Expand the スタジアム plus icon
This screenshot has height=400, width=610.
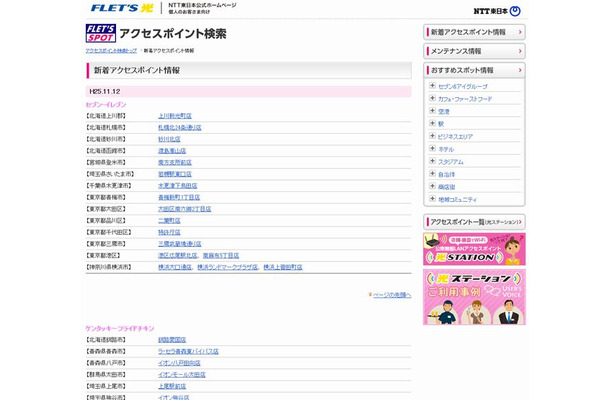tap(432, 161)
